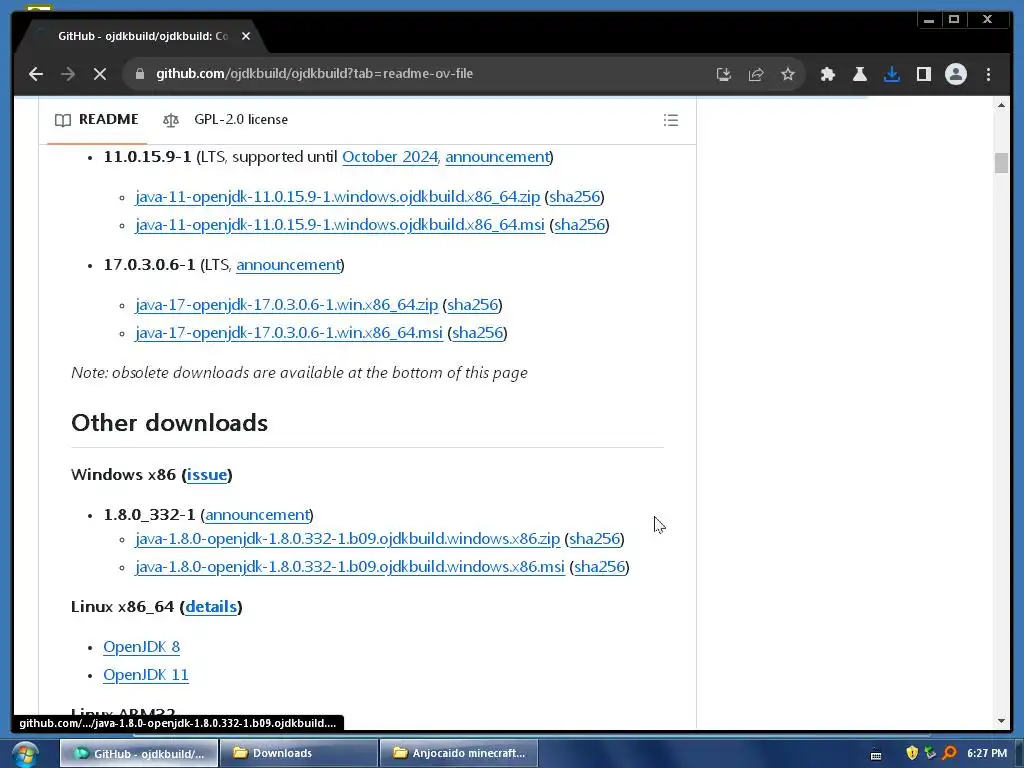Image resolution: width=1024 pixels, height=768 pixels.
Task: Click the page scrollbar thumb
Action: point(1001,163)
